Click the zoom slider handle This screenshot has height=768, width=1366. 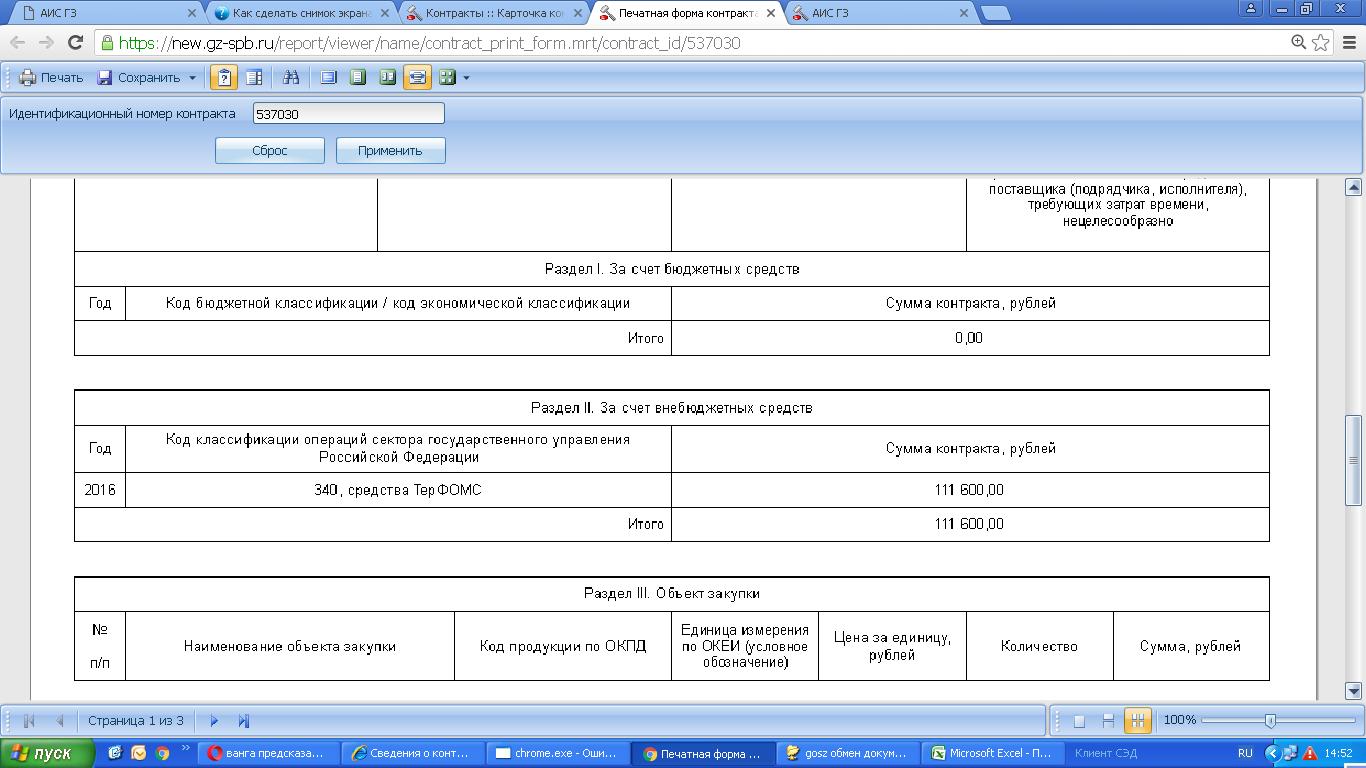1270,720
